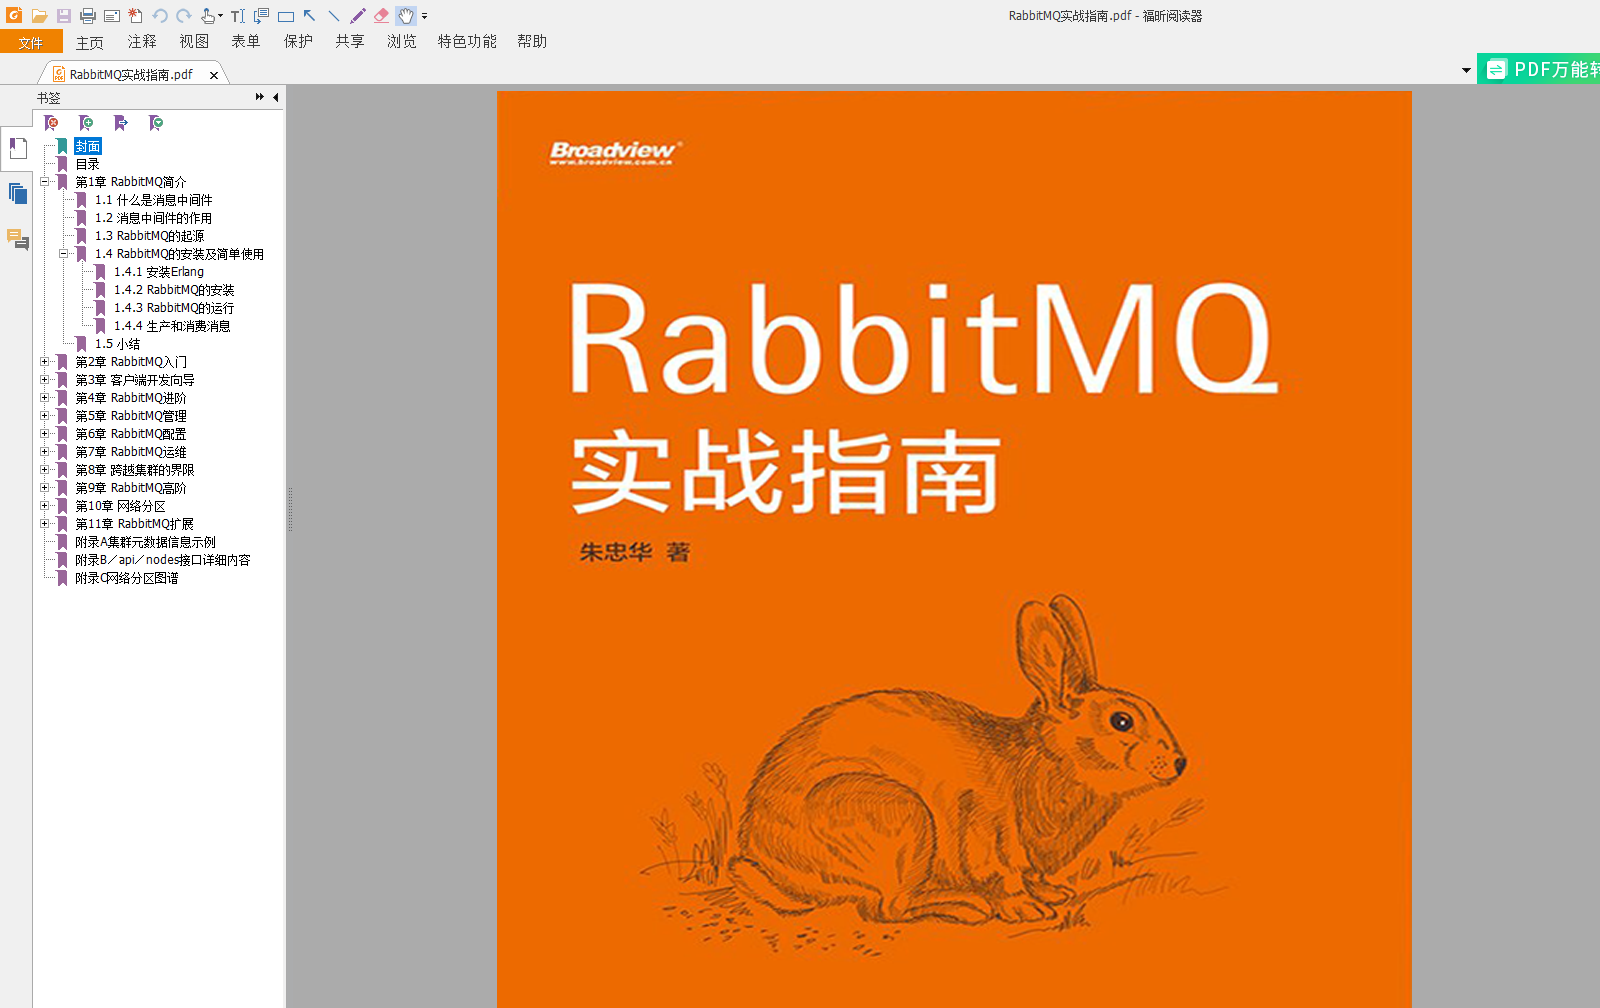Open the document tab list dropdown arrow
This screenshot has width=1600, height=1008.
pos(1466,70)
